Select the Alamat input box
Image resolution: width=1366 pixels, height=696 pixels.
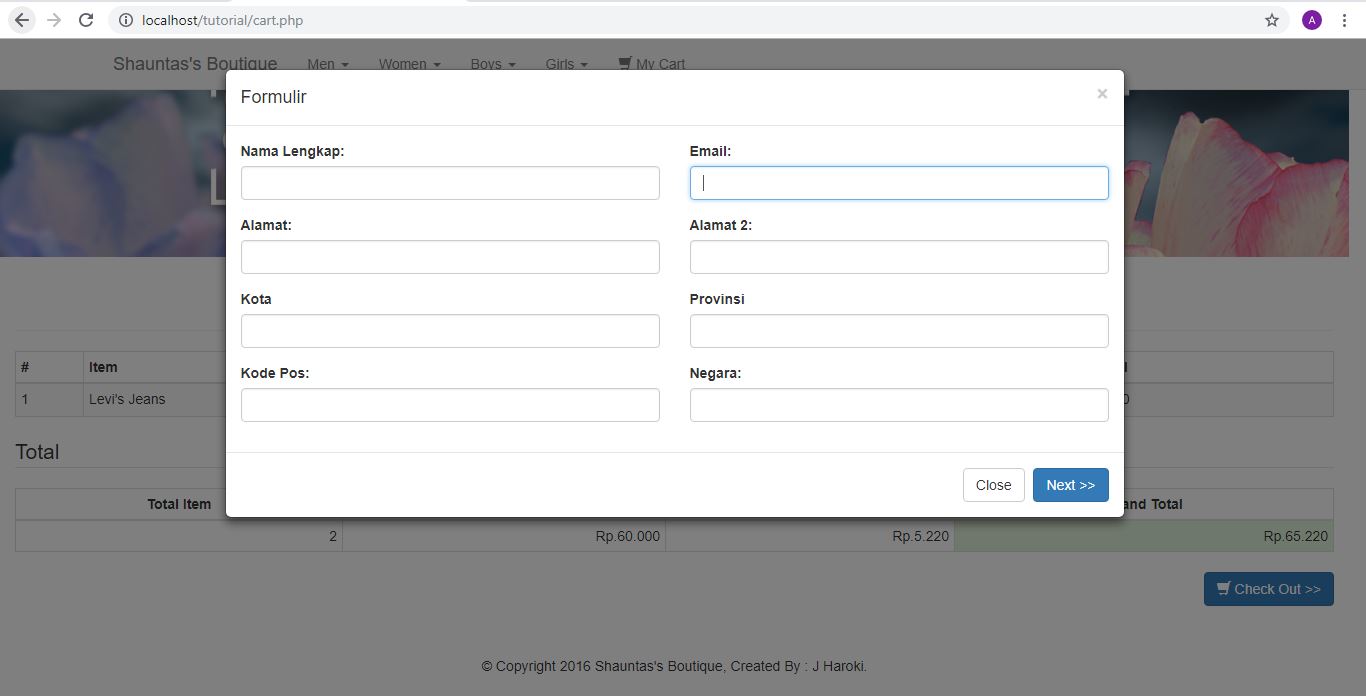coord(450,257)
